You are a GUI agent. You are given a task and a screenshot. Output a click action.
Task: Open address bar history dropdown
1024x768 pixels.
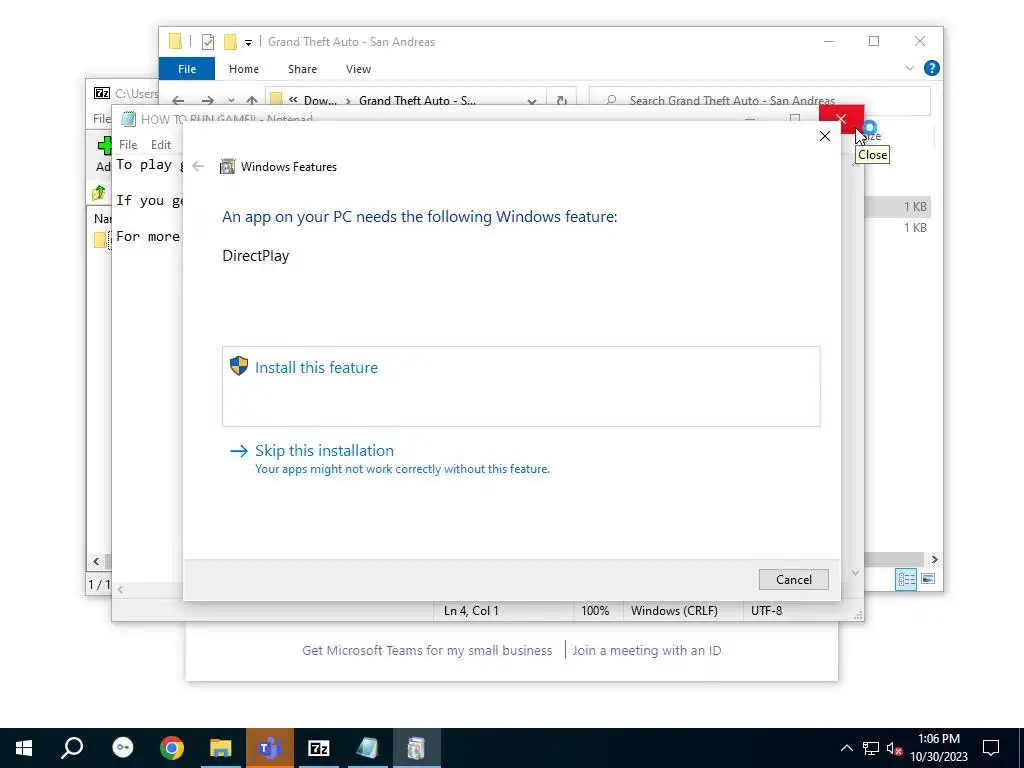coord(532,101)
